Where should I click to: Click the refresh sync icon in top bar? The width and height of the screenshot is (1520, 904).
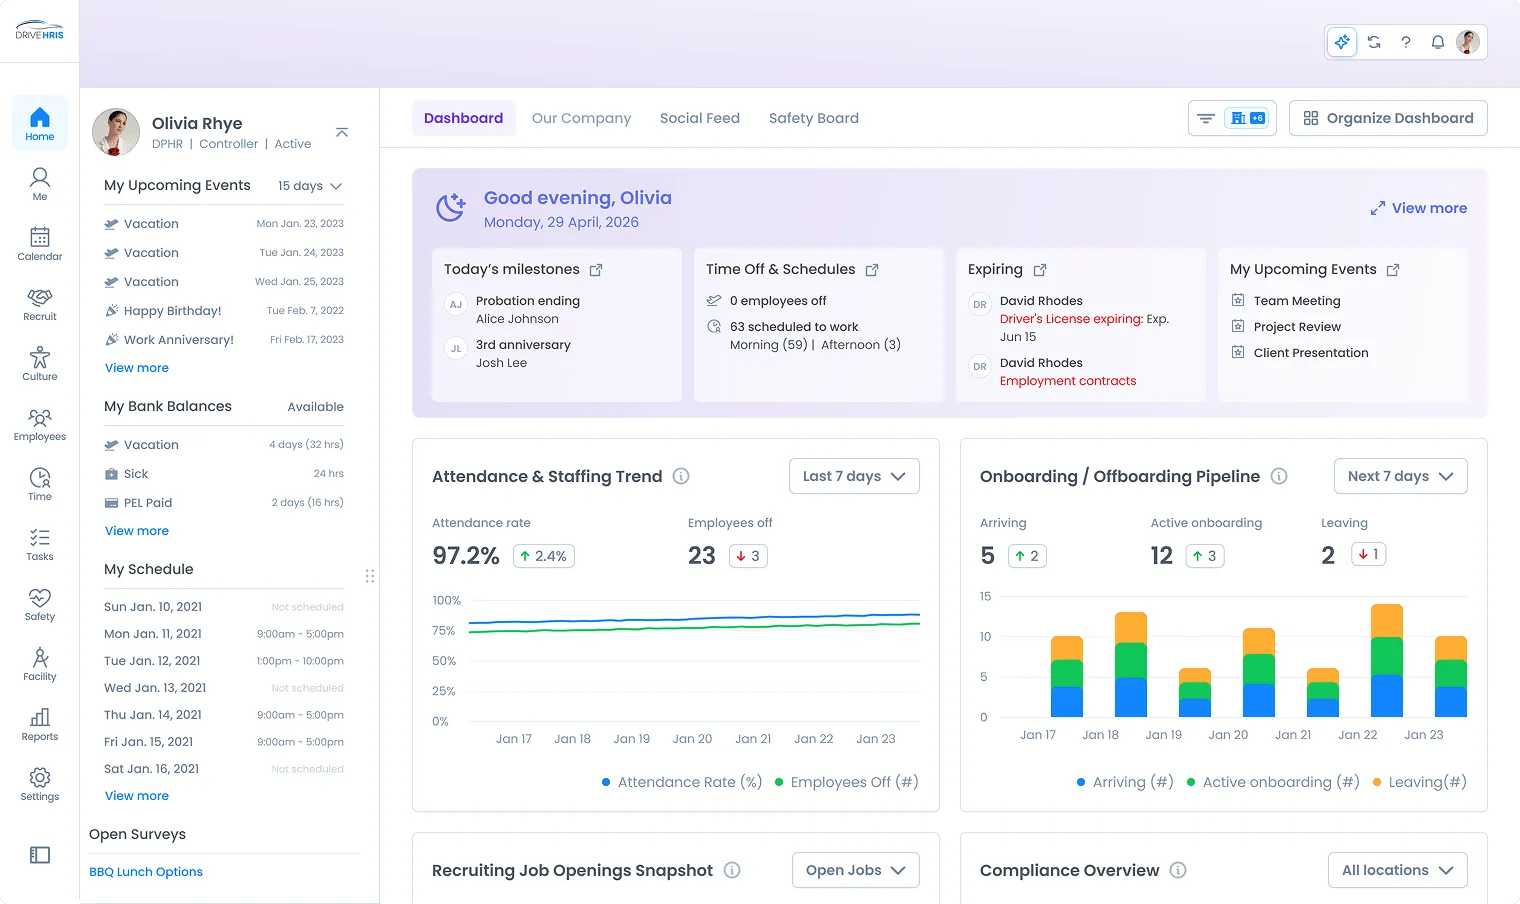(1374, 42)
